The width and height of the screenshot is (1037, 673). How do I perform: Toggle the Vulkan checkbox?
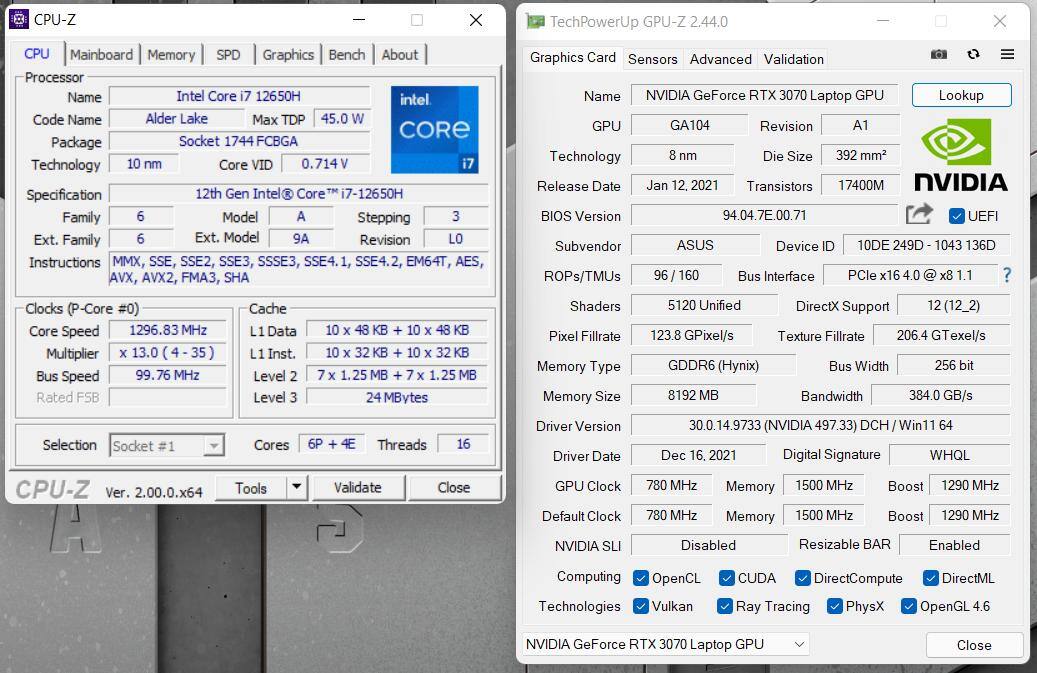[x=641, y=606]
